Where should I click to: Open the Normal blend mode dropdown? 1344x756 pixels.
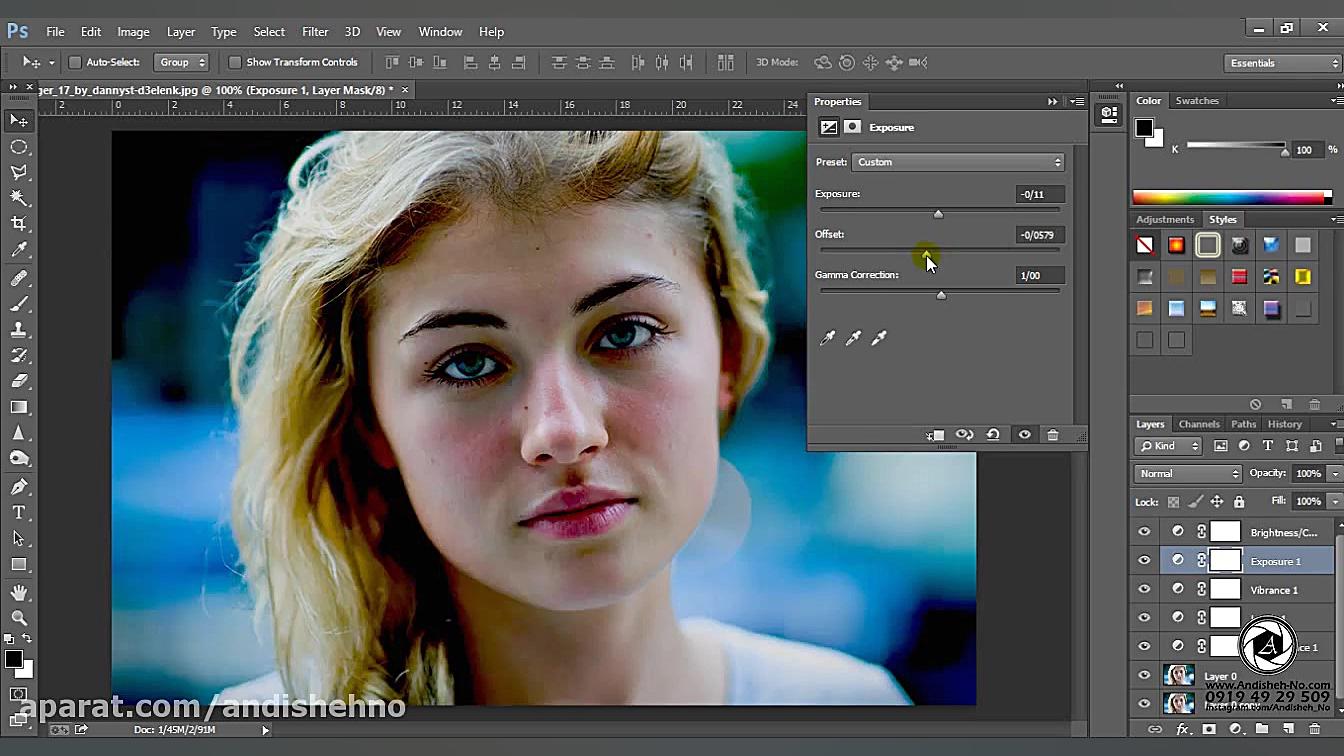[x=1188, y=473]
